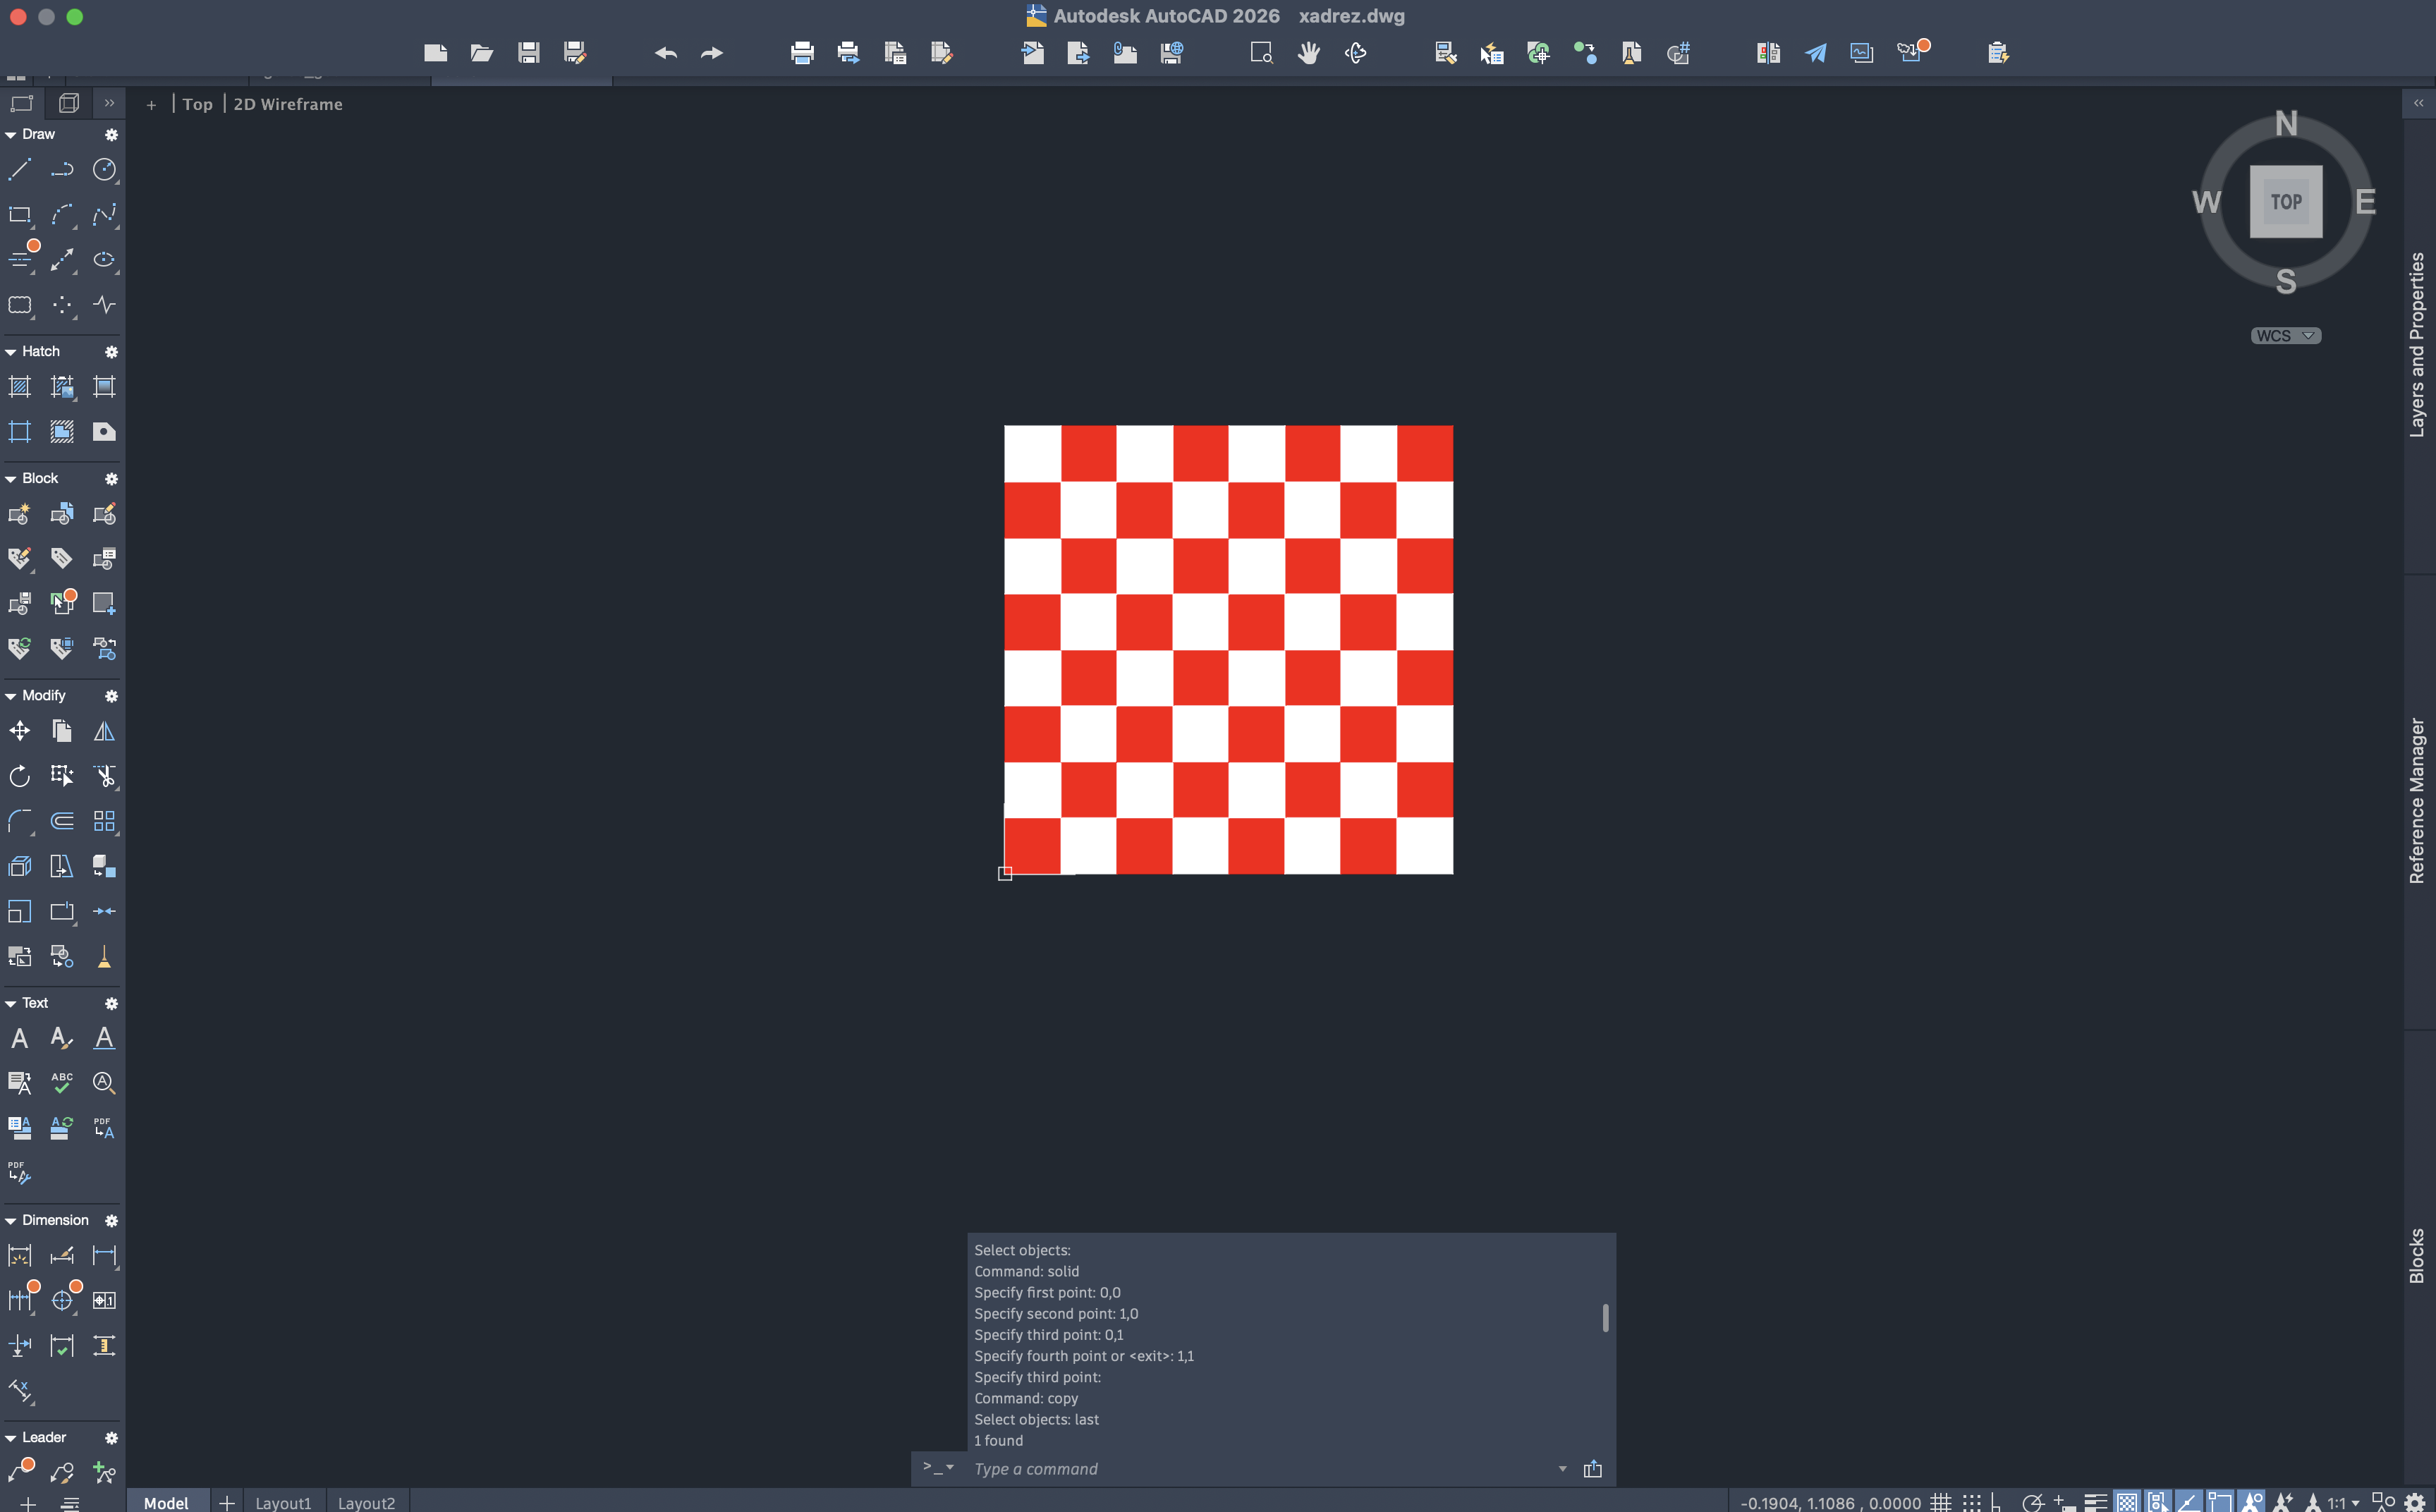The image size is (2436, 1512).
Task: Click the Multiline Text tool icon
Action: pyautogui.click(x=19, y=1038)
